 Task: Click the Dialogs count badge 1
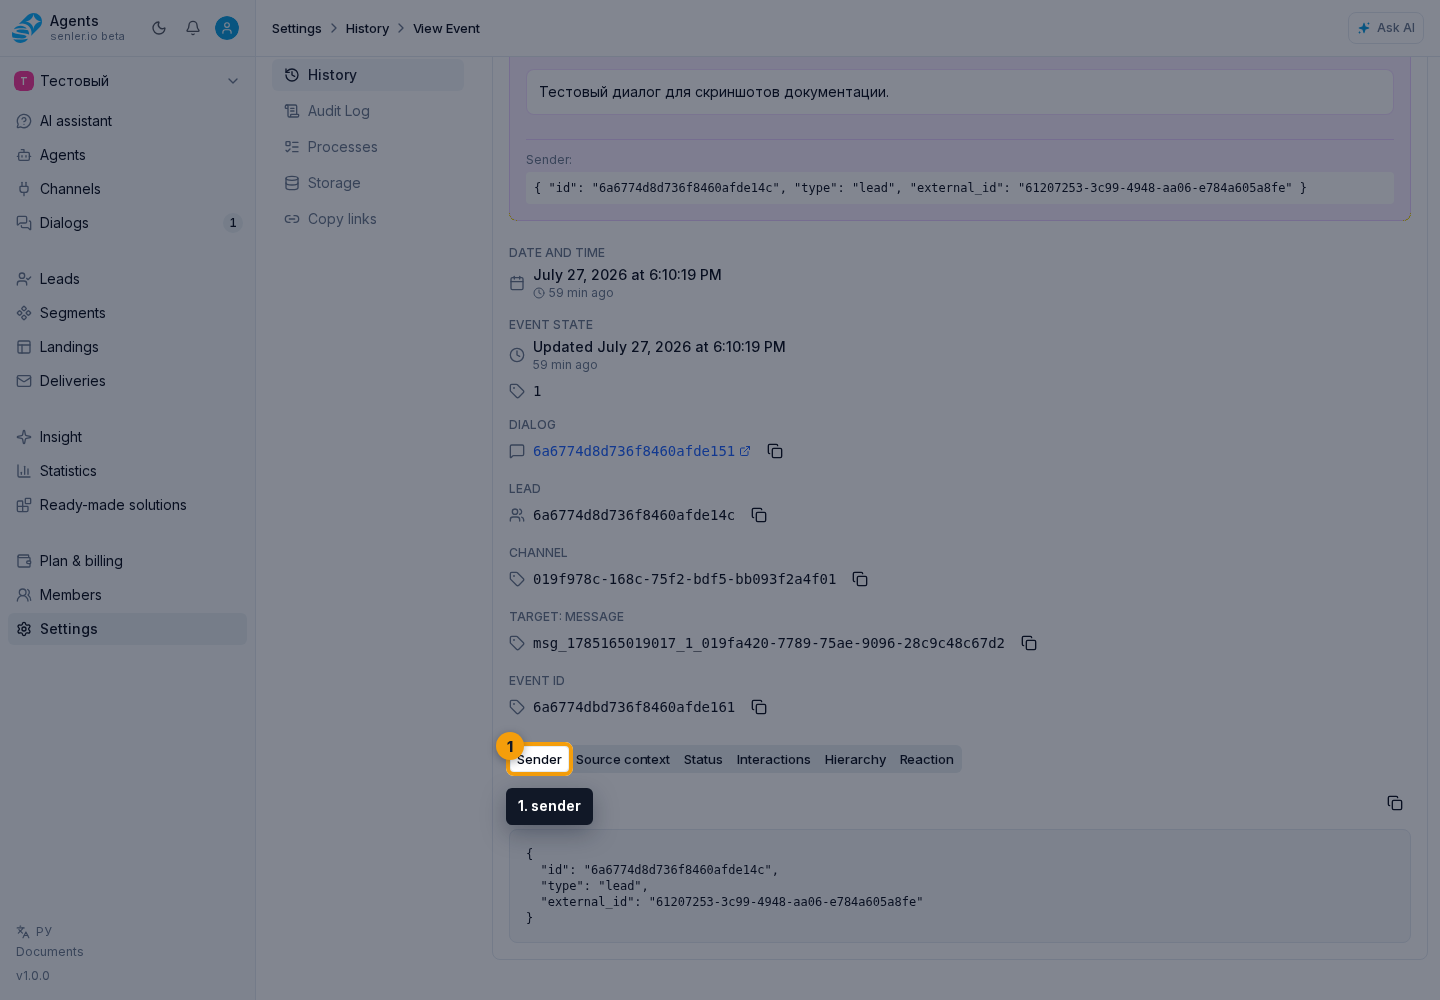(233, 223)
